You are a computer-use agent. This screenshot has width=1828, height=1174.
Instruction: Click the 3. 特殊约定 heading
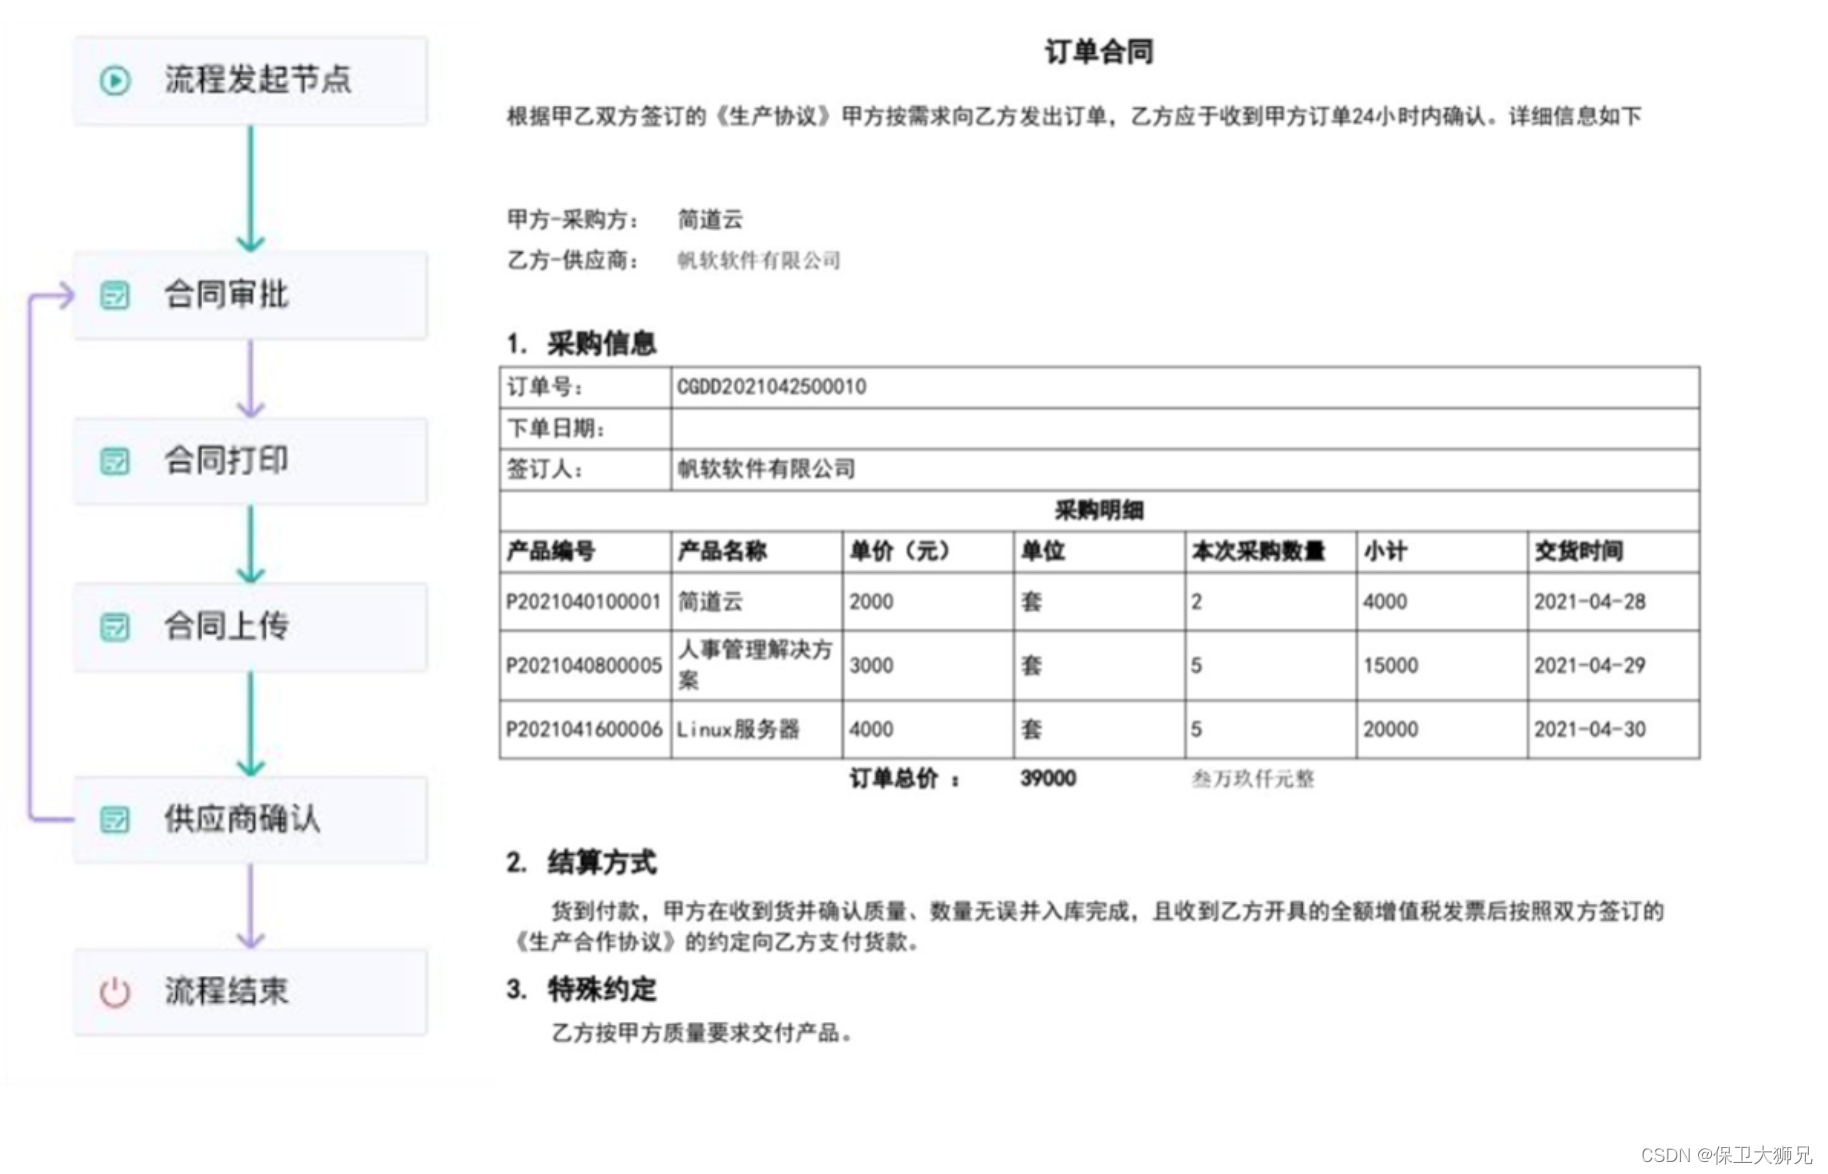click(581, 990)
